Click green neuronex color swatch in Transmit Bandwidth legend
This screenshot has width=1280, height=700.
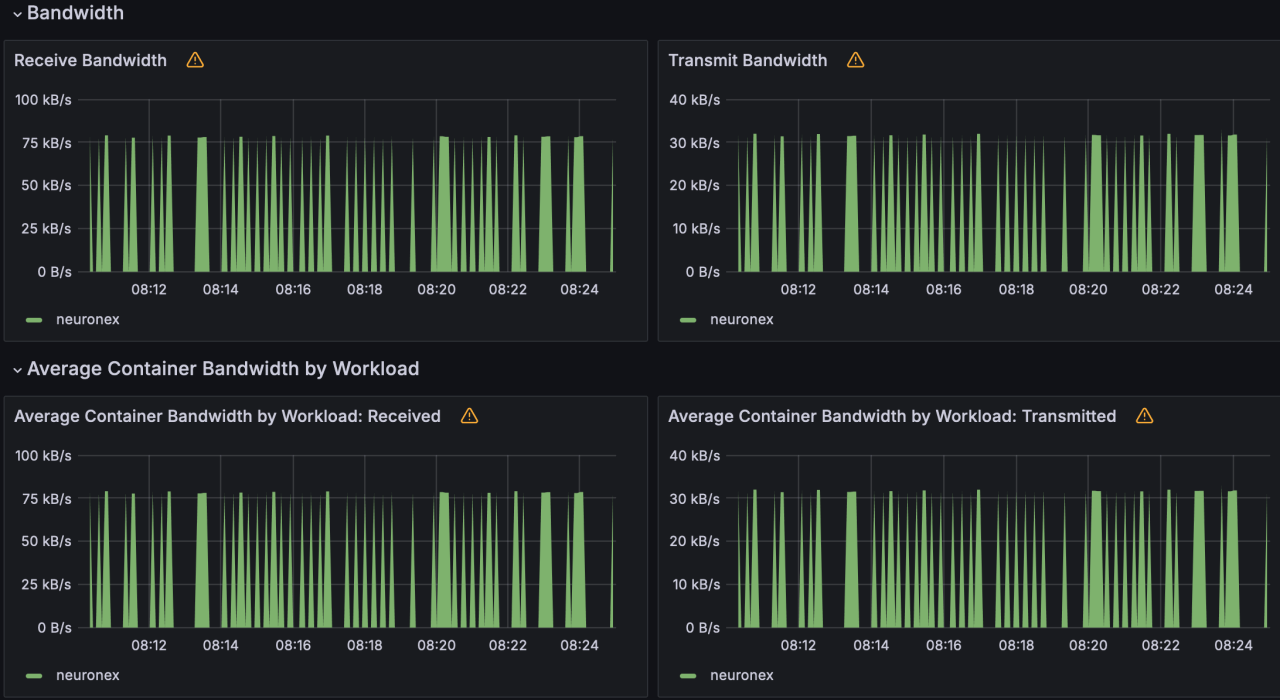point(688,320)
